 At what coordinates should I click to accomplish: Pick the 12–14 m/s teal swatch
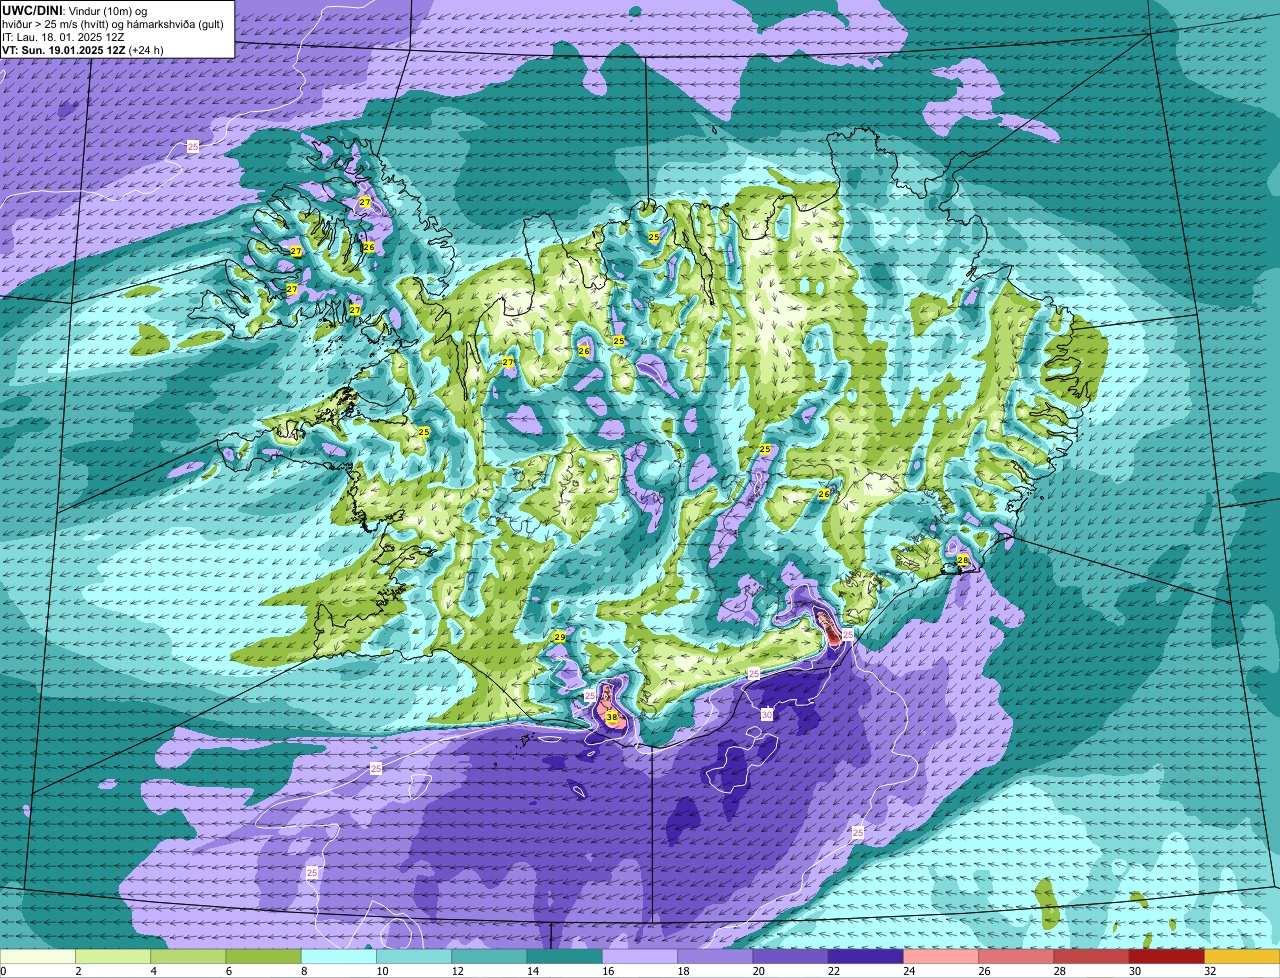[490, 956]
